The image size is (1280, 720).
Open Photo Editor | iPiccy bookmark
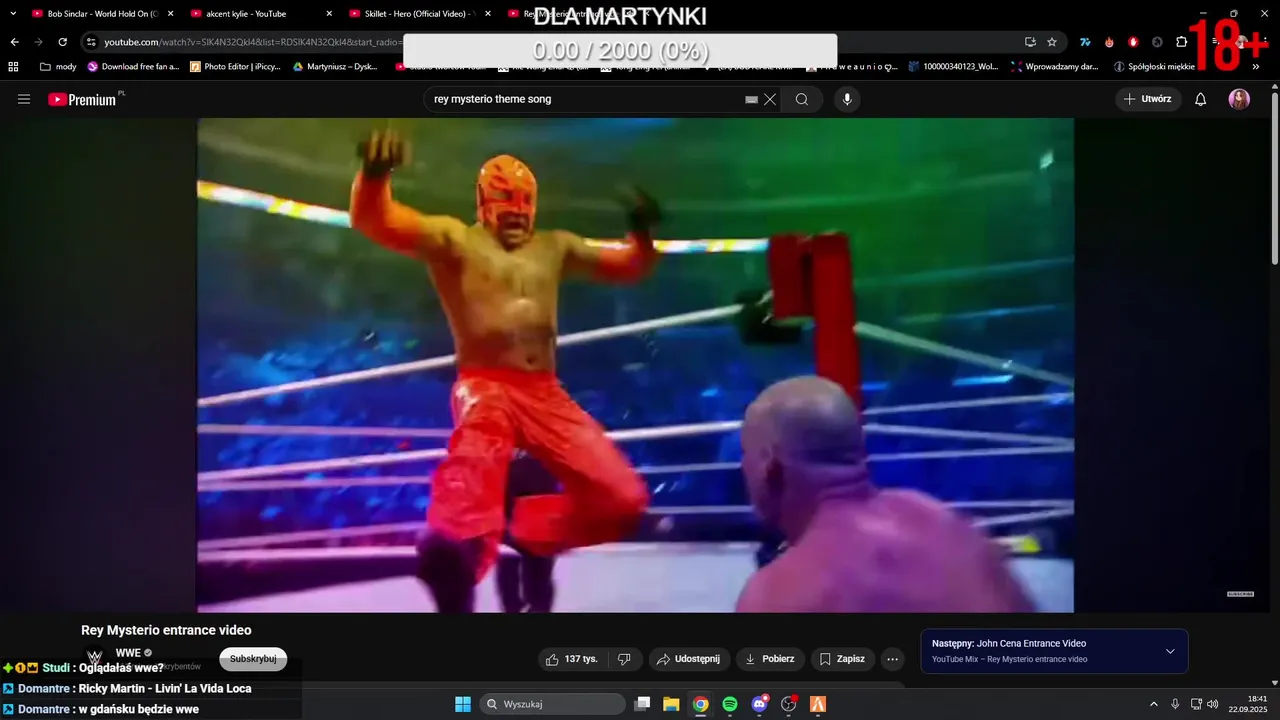pyautogui.click(x=235, y=67)
